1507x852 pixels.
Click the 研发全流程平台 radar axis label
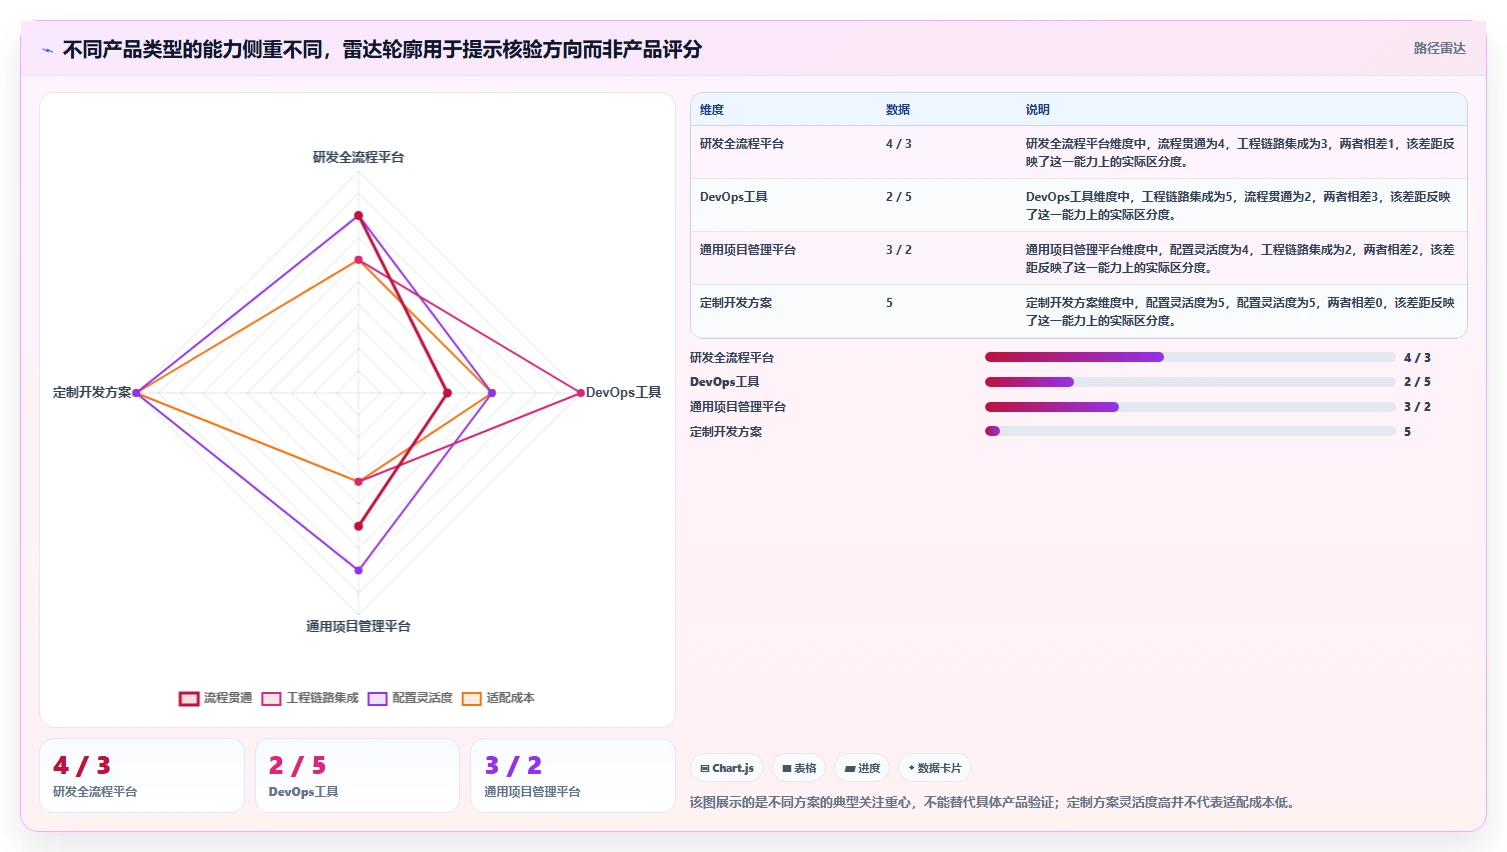358,157
